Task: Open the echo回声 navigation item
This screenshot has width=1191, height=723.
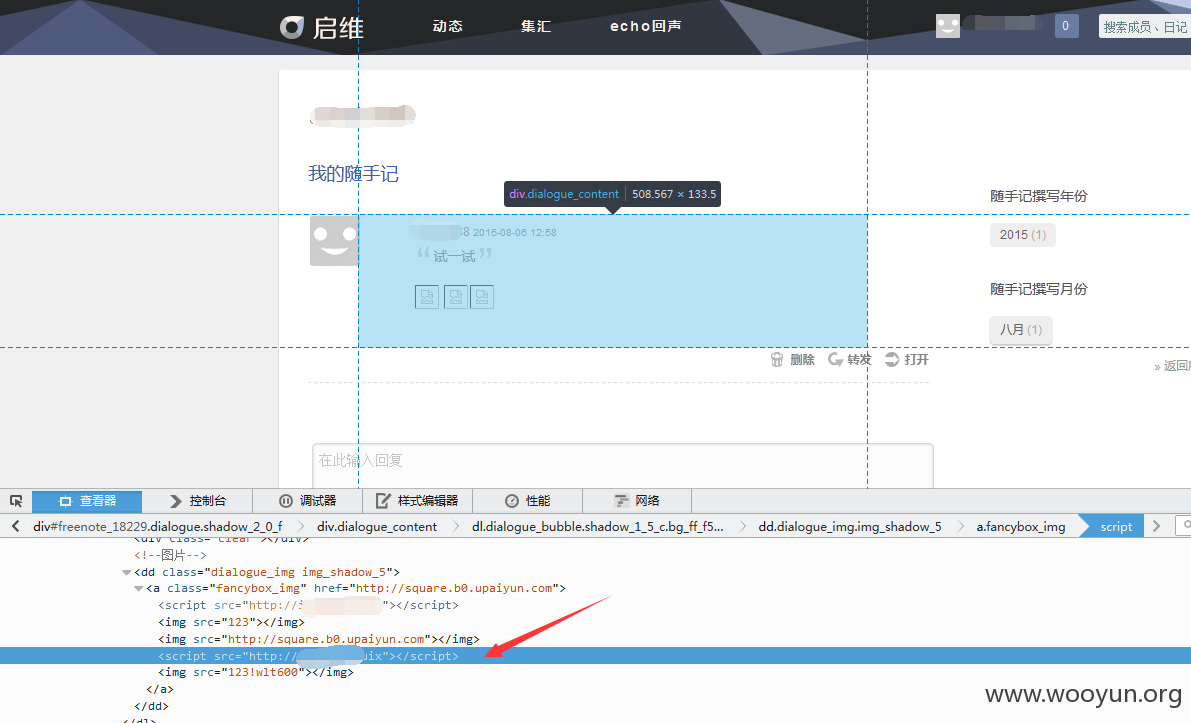Action: coord(646,26)
